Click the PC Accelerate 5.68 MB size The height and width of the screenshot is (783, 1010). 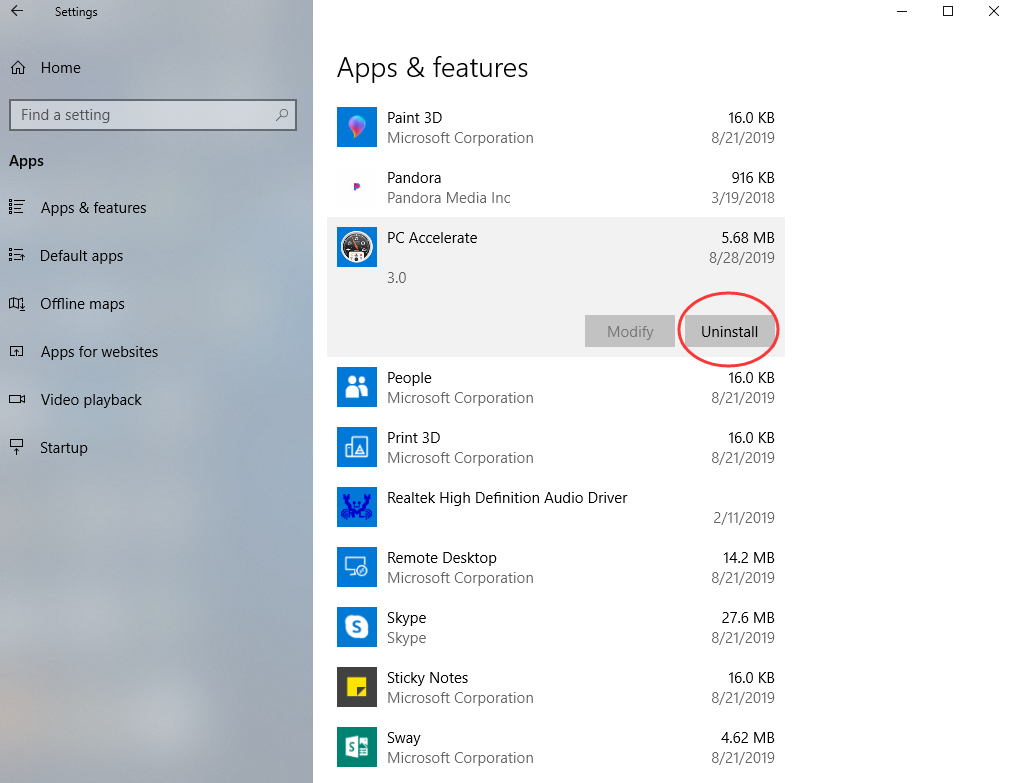[x=748, y=238]
